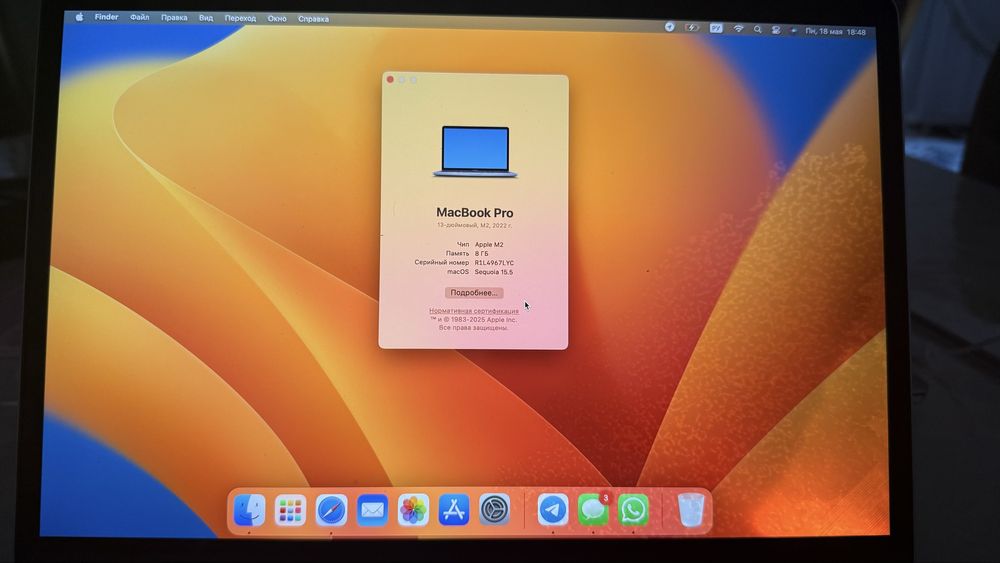Open the Справка menu
Image resolution: width=1000 pixels, height=563 pixels.
click(314, 19)
